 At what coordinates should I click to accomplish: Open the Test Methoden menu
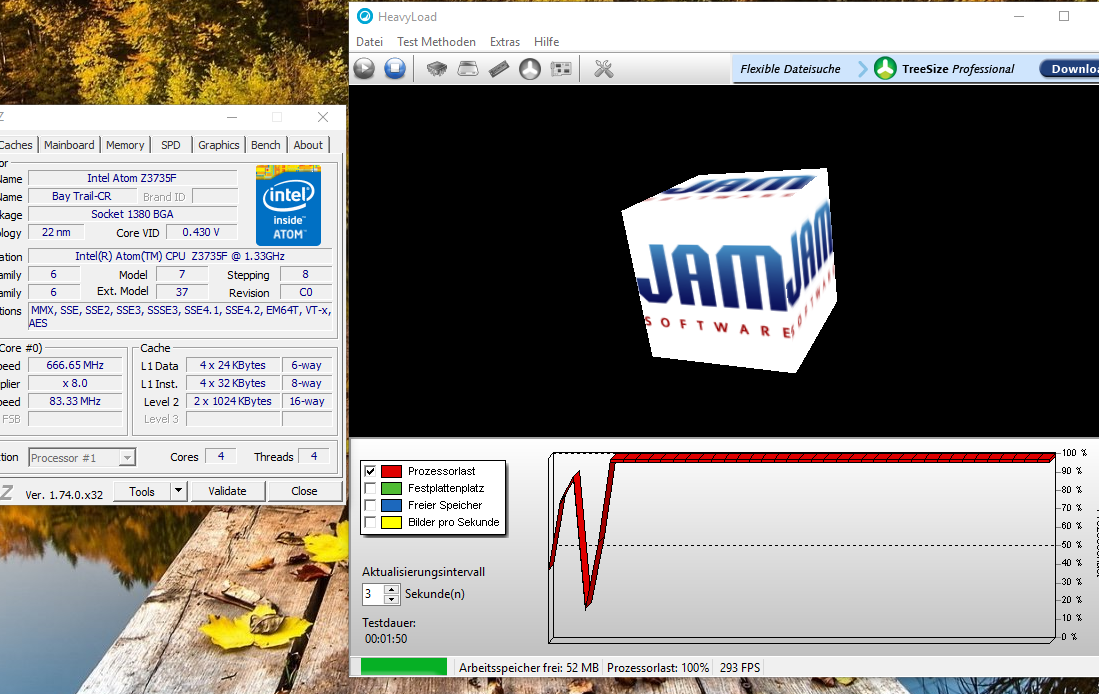point(436,42)
